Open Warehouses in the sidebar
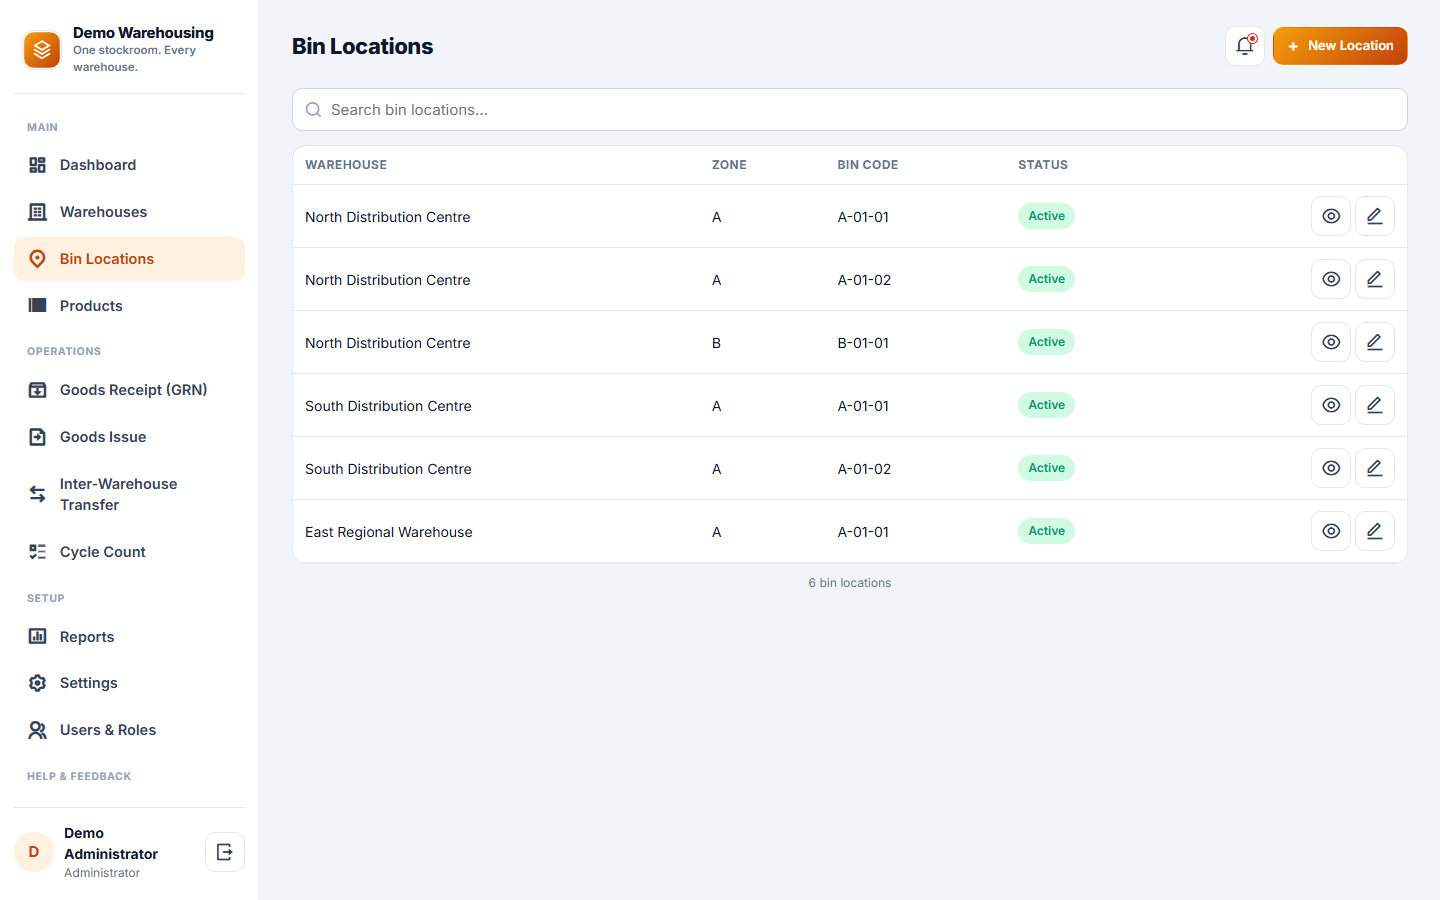The height and width of the screenshot is (900, 1440). (129, 212)
